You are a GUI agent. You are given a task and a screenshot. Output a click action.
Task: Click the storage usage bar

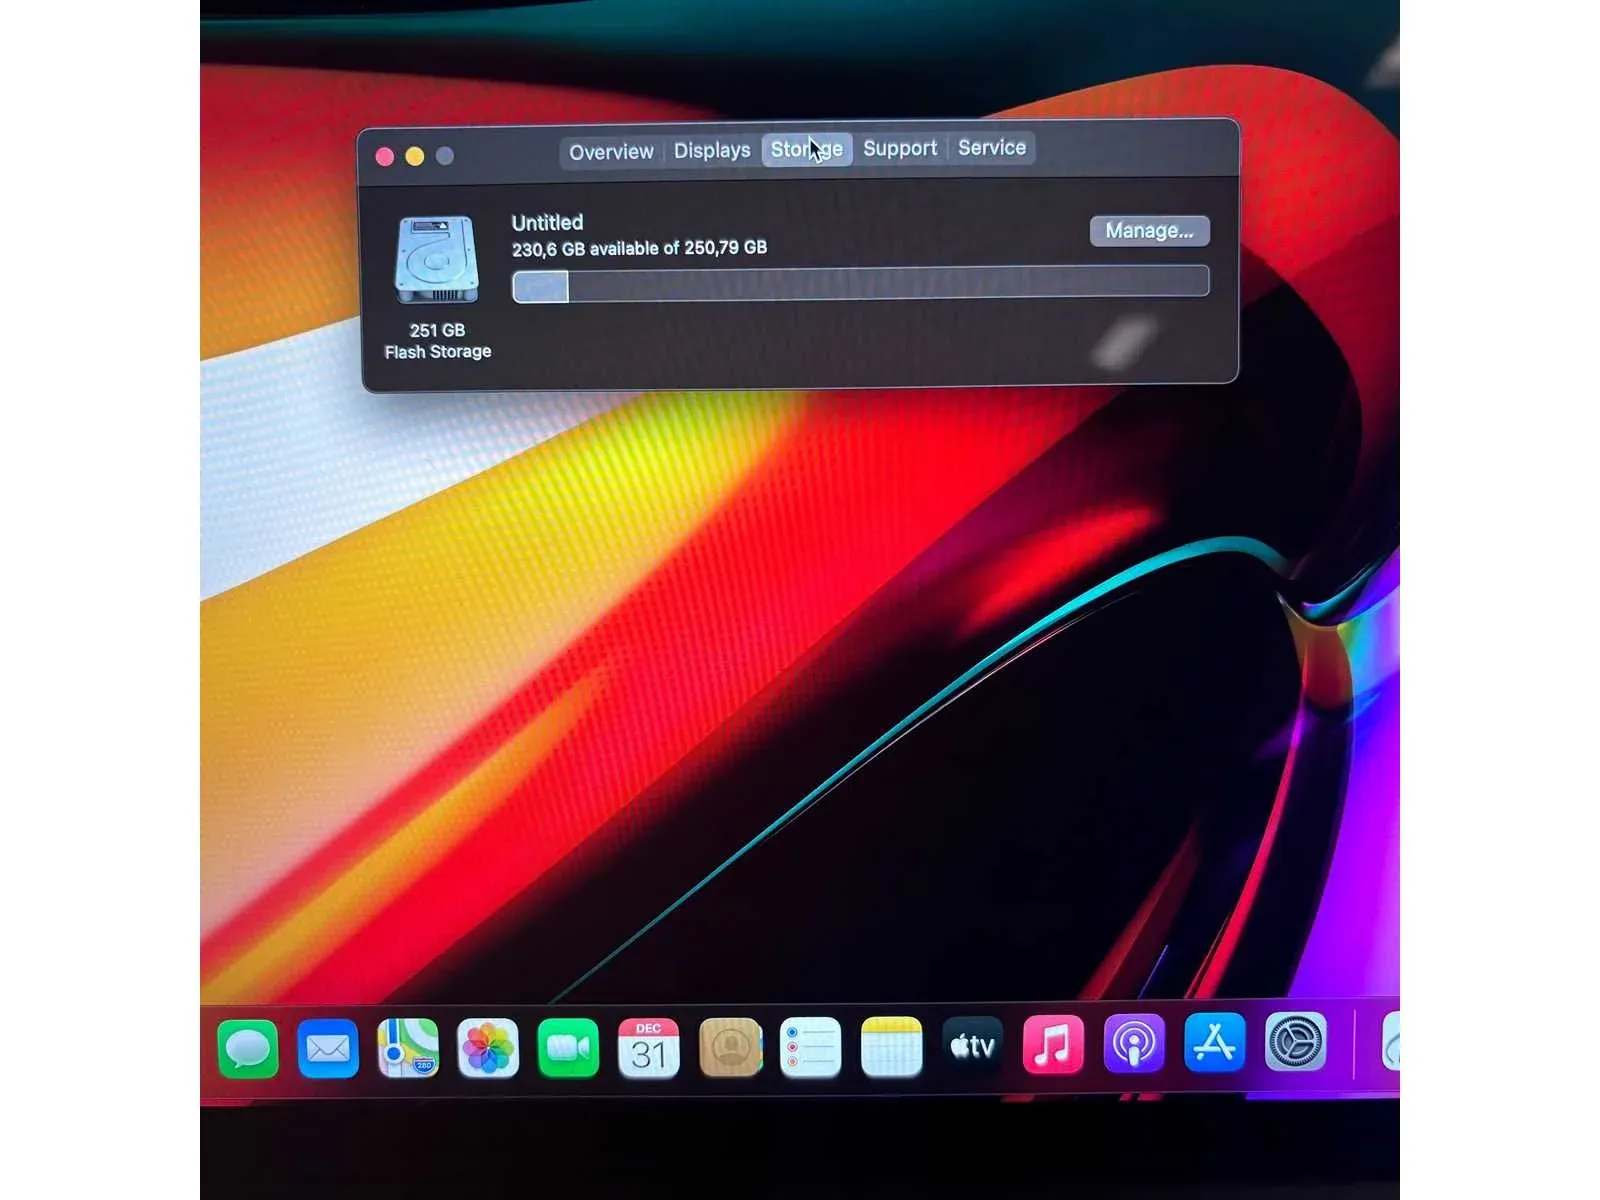[x=861, y=284]
